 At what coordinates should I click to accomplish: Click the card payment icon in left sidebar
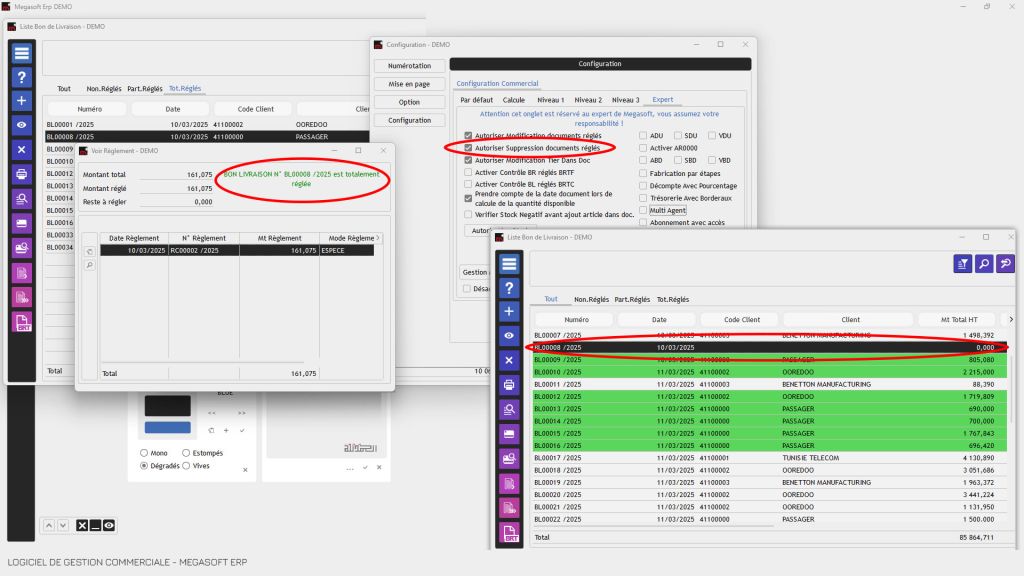click(22, 223)
